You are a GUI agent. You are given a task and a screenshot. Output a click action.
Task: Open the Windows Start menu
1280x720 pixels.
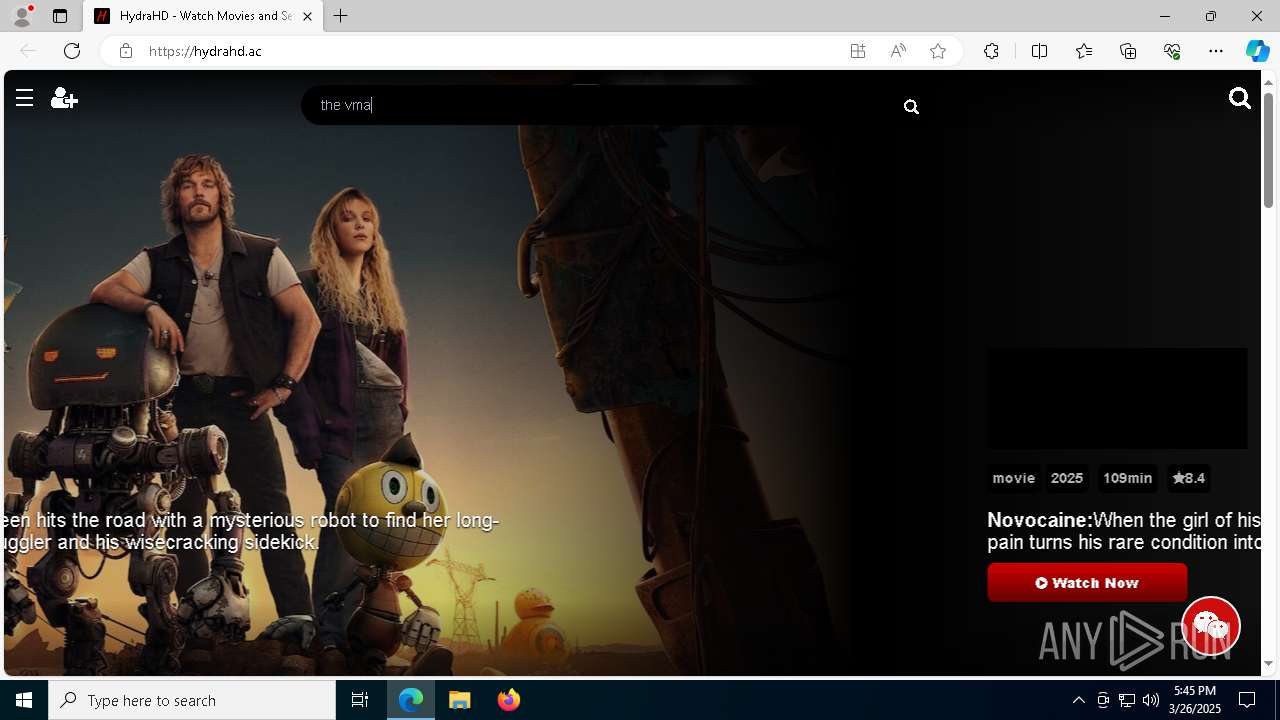click(24, 700)
